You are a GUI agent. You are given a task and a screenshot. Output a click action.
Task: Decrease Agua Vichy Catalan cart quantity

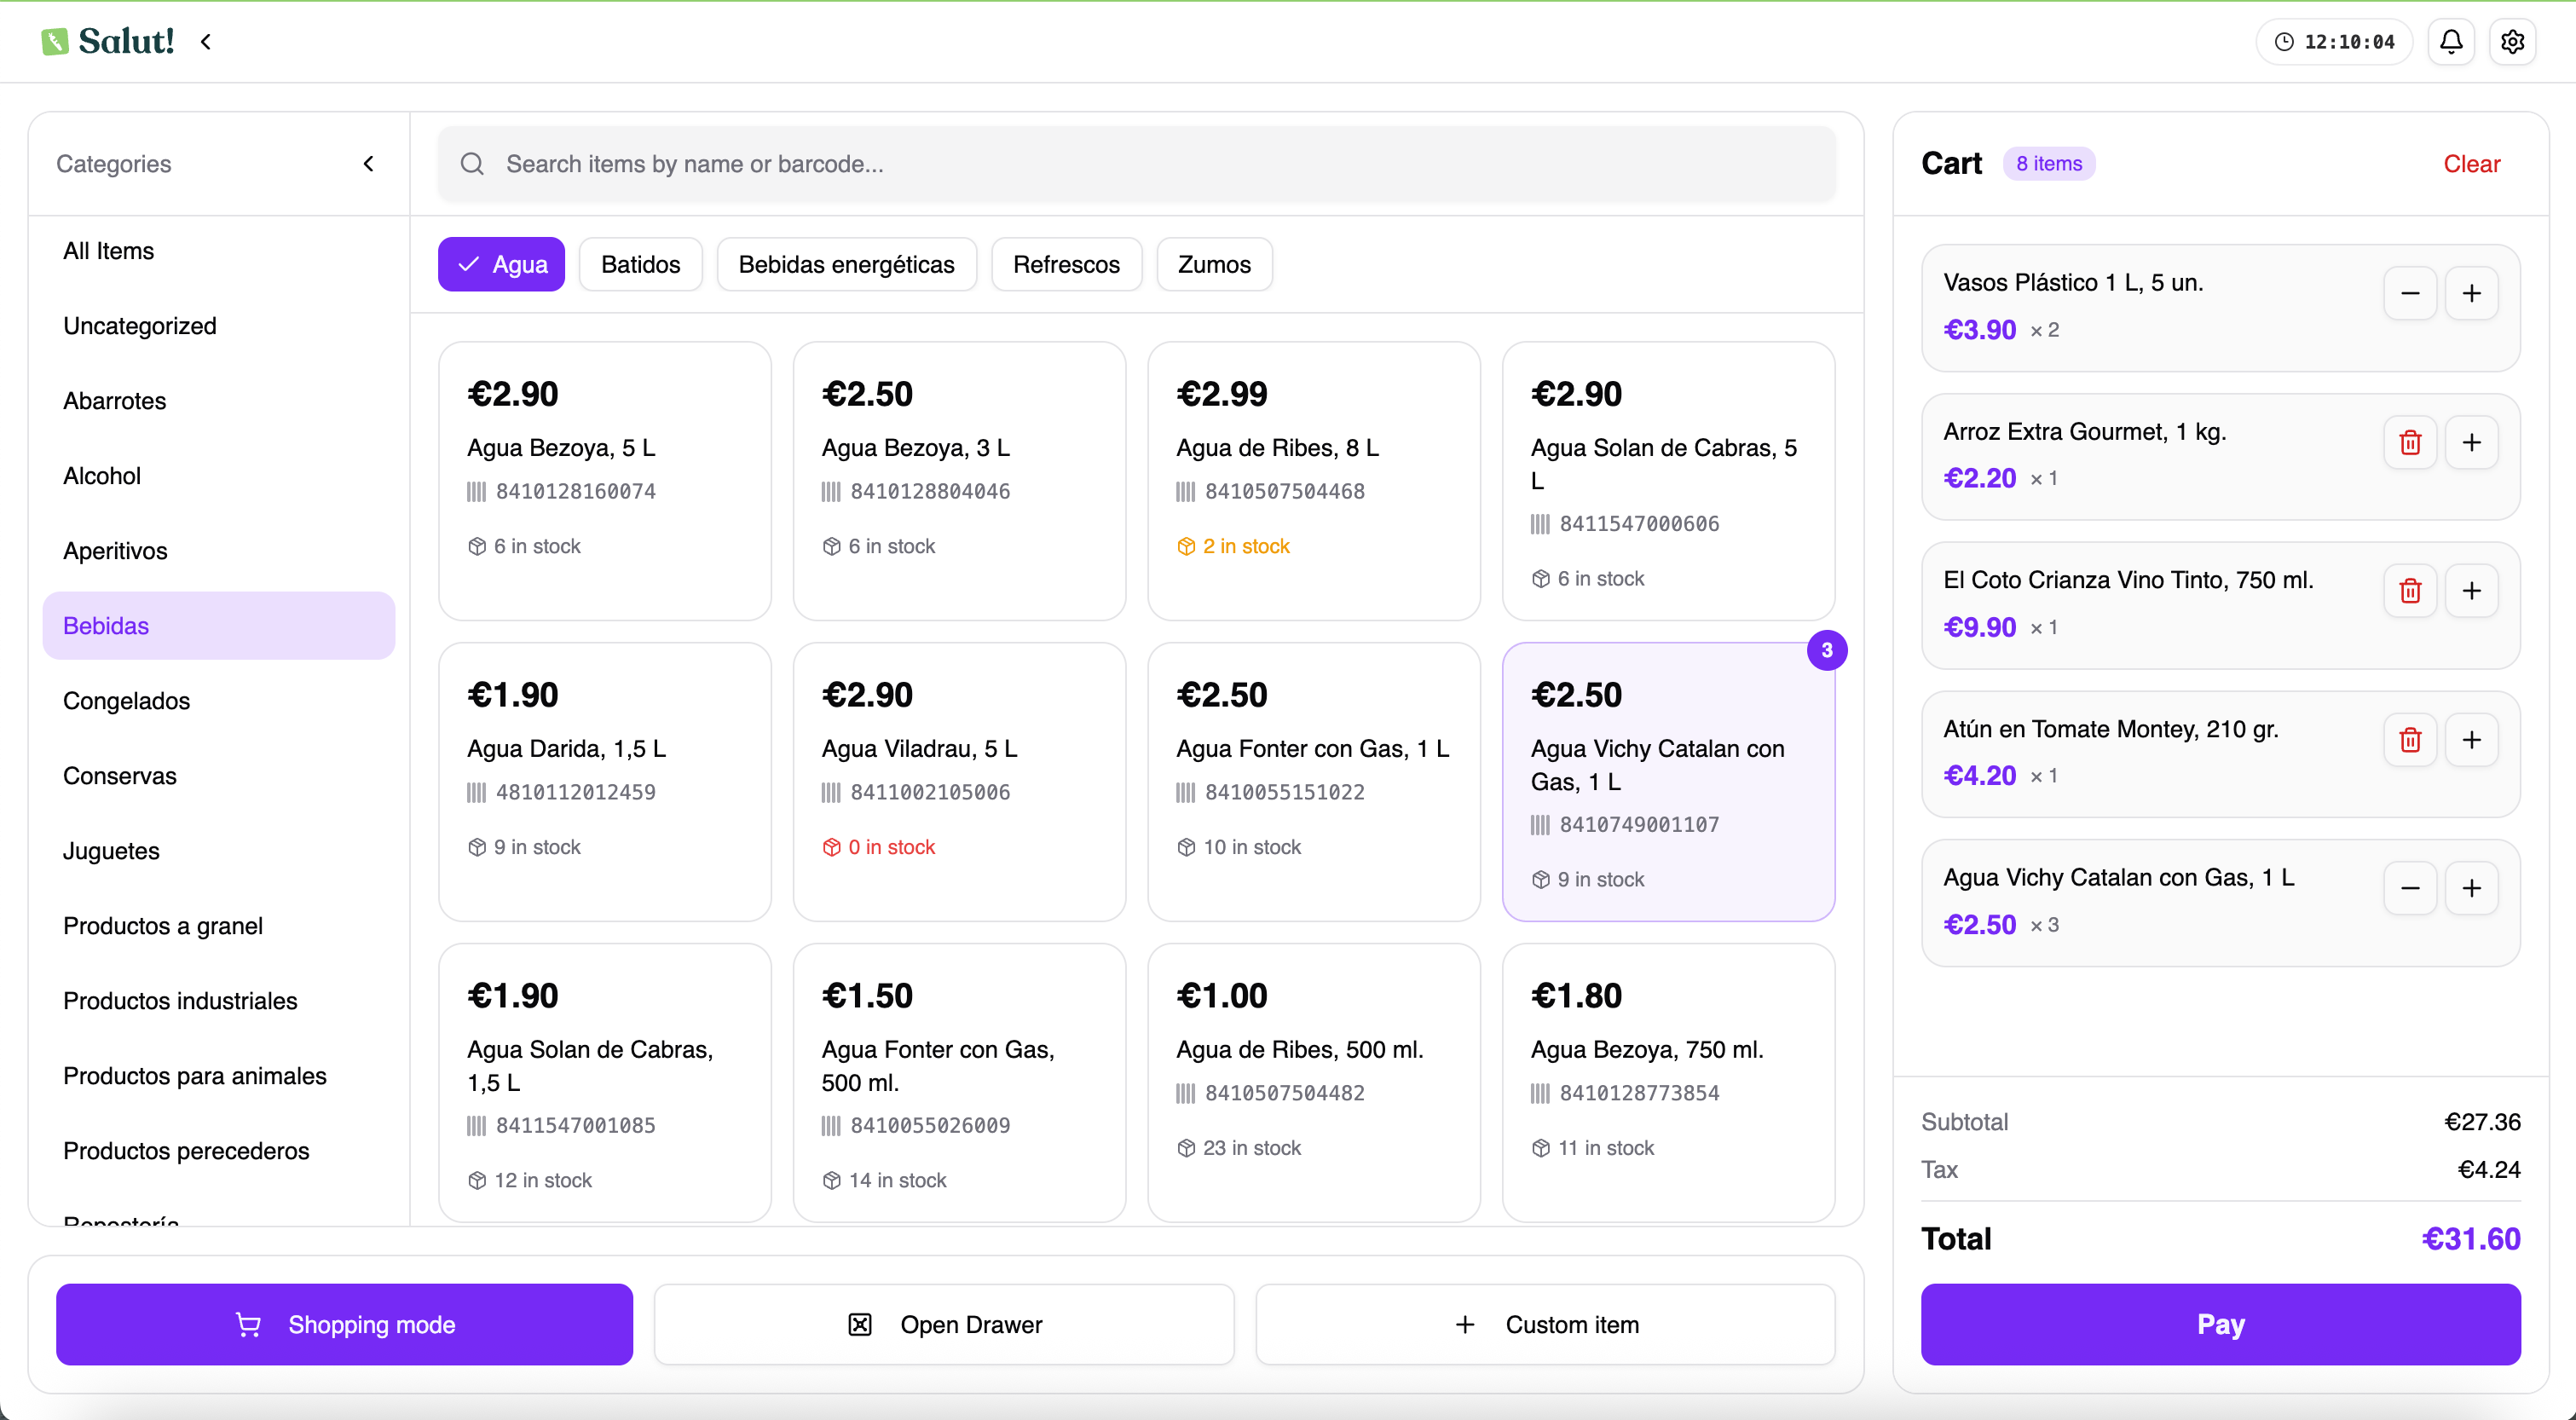click(x=2410, y=888)
